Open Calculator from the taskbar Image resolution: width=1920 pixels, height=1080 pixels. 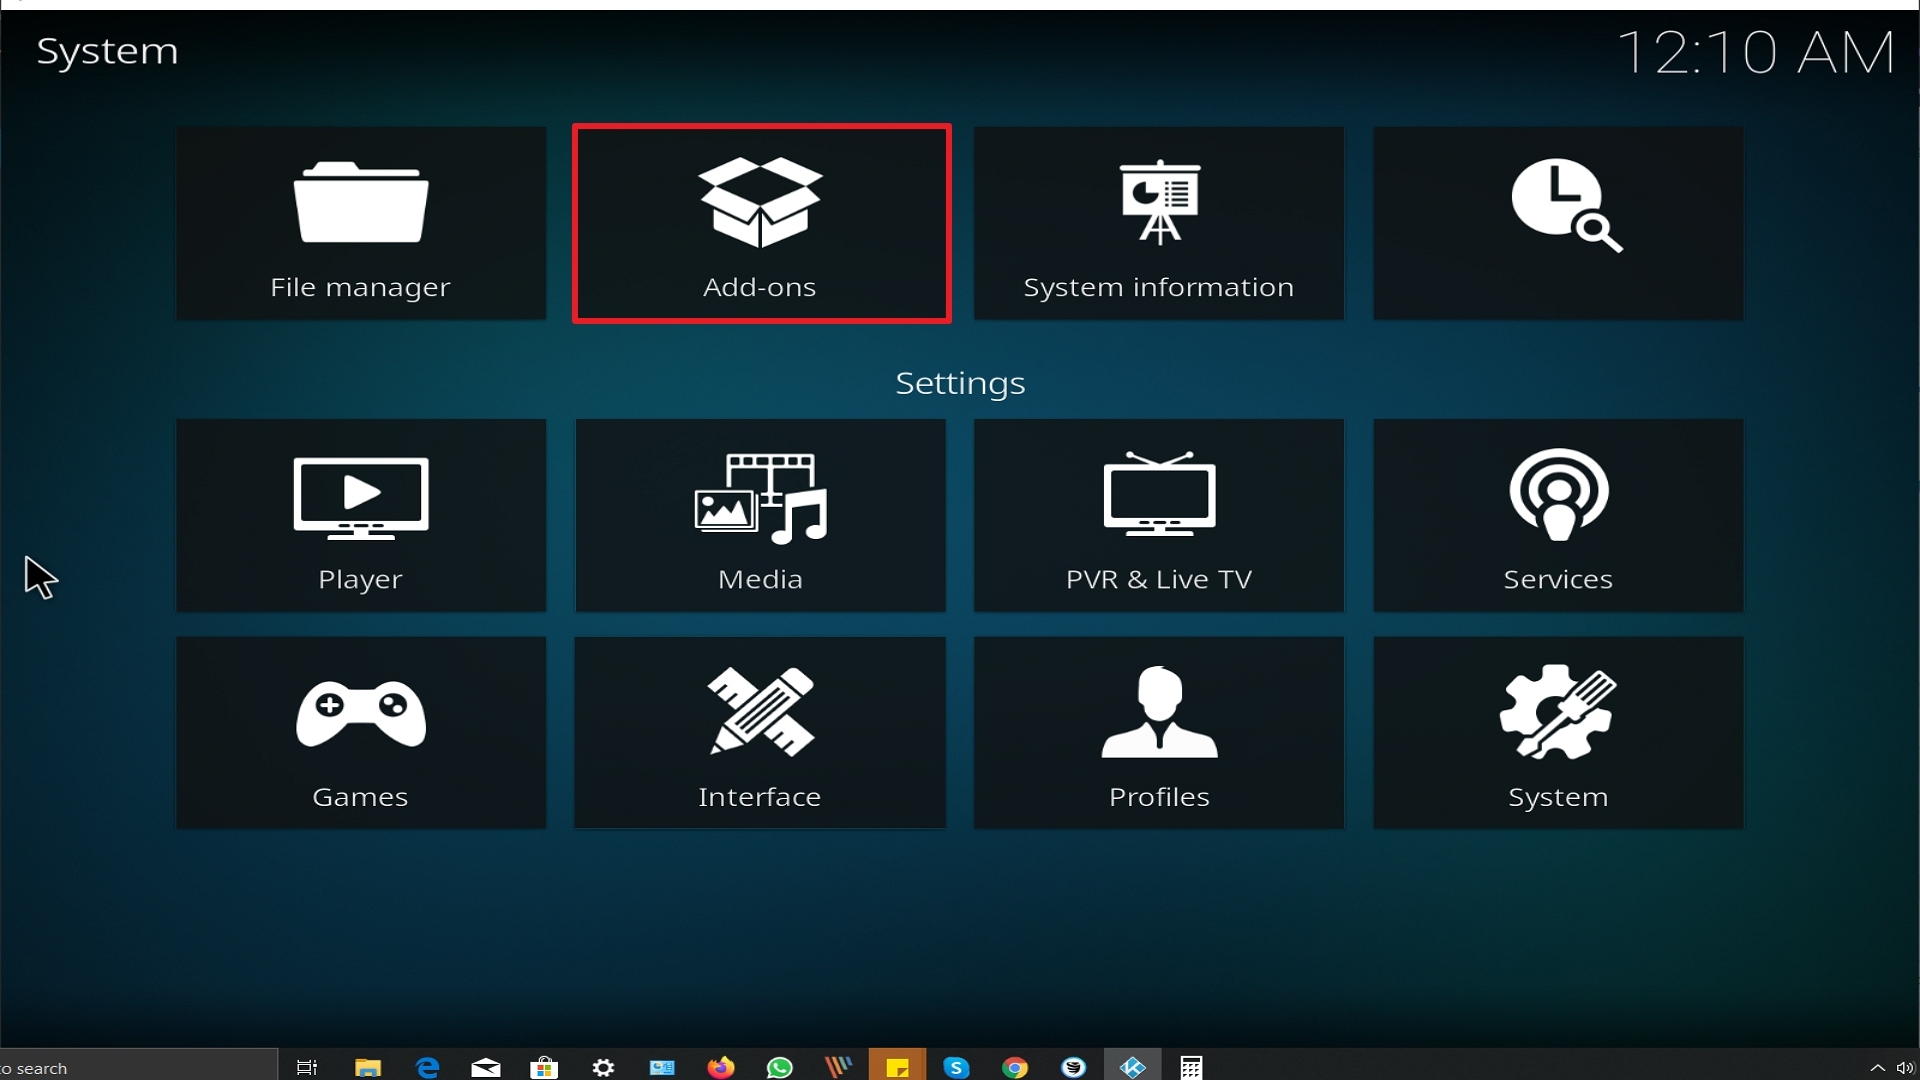pos(1191,1067)
